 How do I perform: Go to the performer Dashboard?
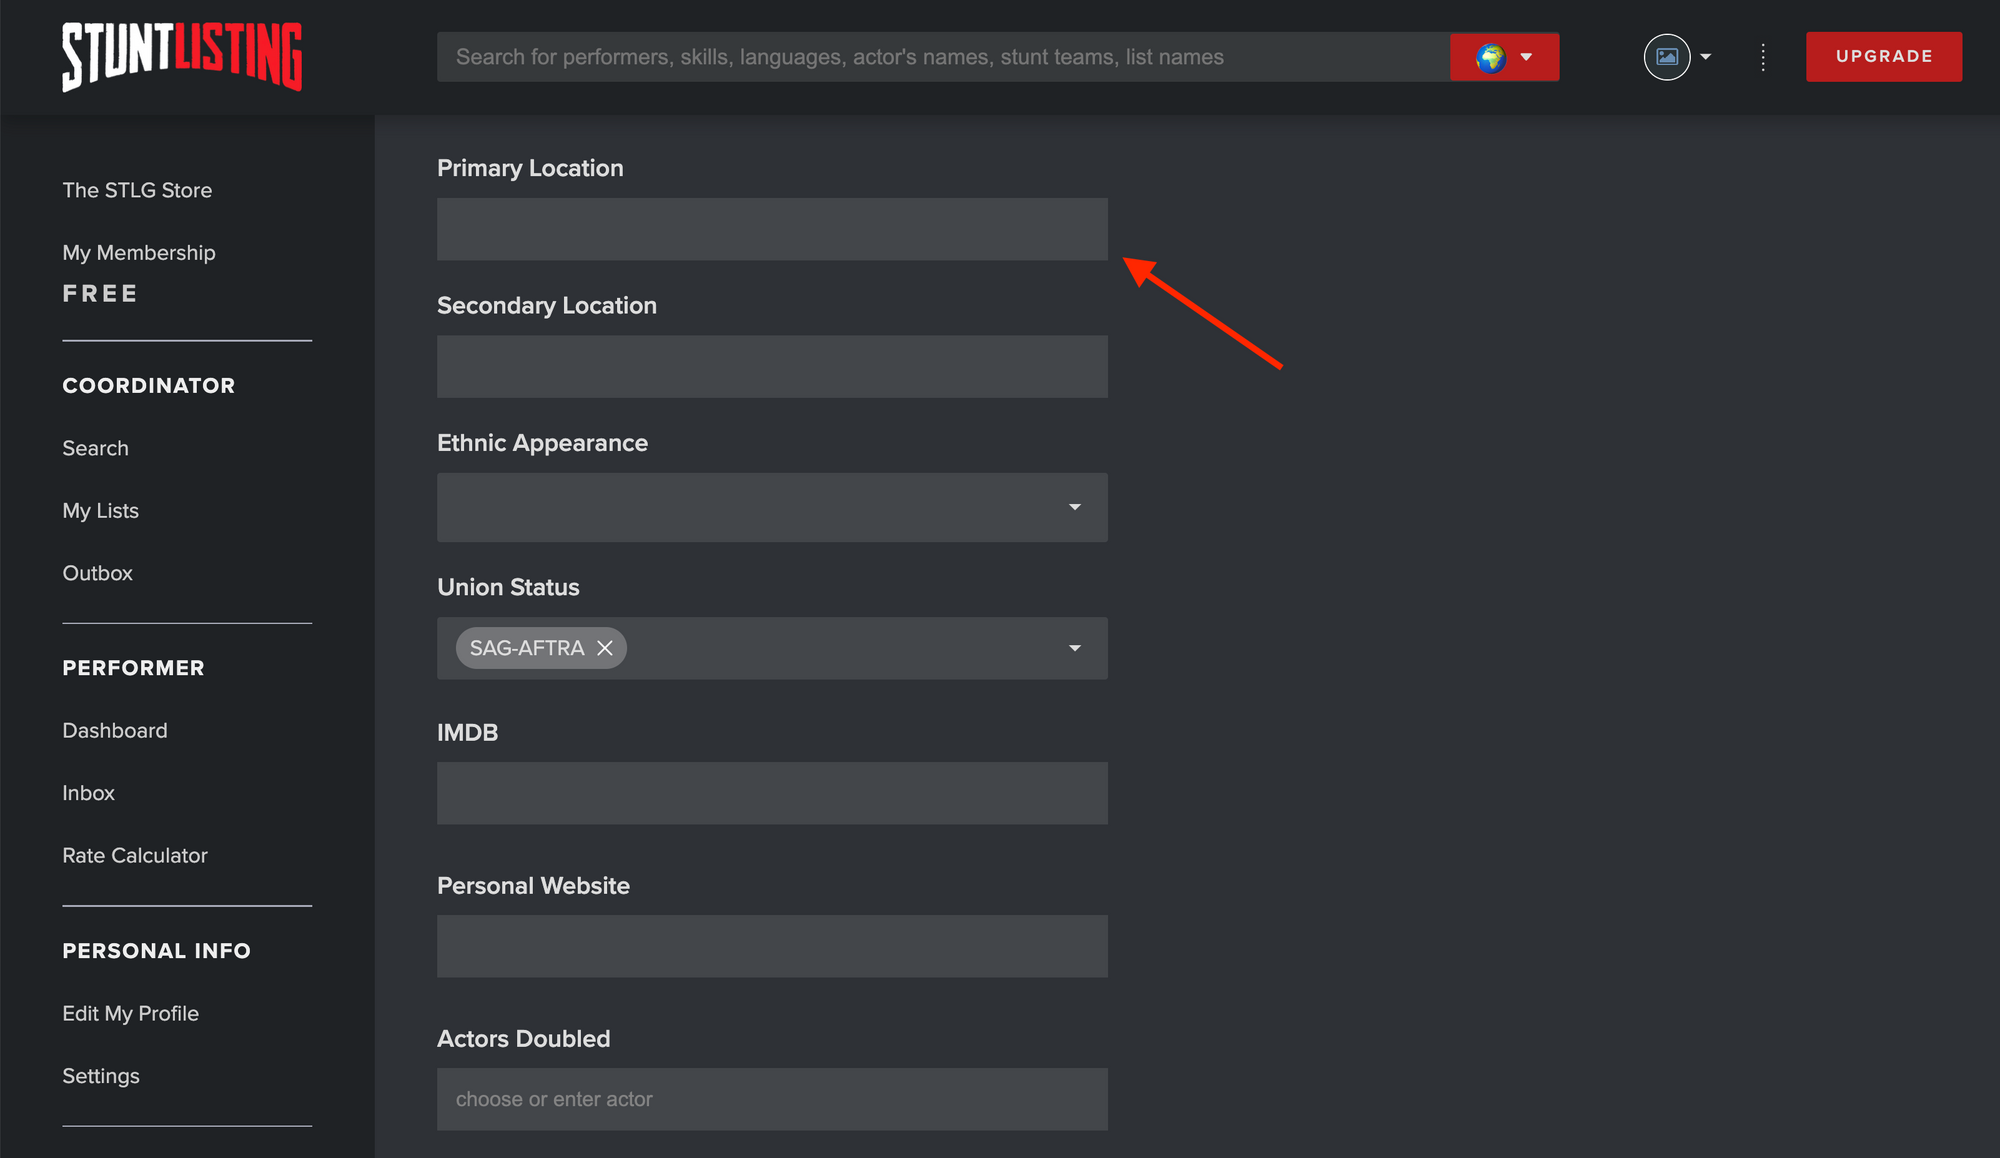click(115, 730)
